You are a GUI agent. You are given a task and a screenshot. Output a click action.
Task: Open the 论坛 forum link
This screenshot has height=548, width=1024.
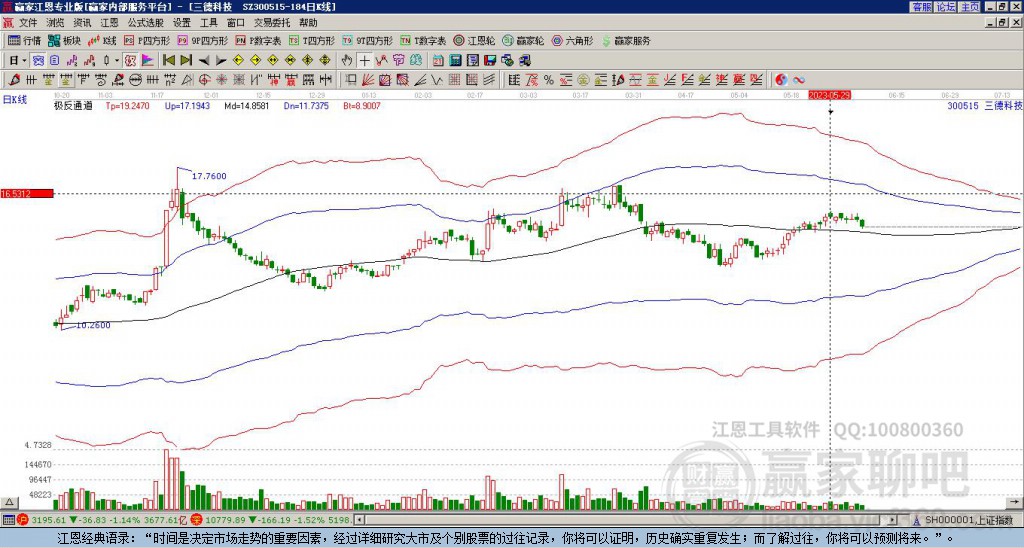click(x=946, y=7)
